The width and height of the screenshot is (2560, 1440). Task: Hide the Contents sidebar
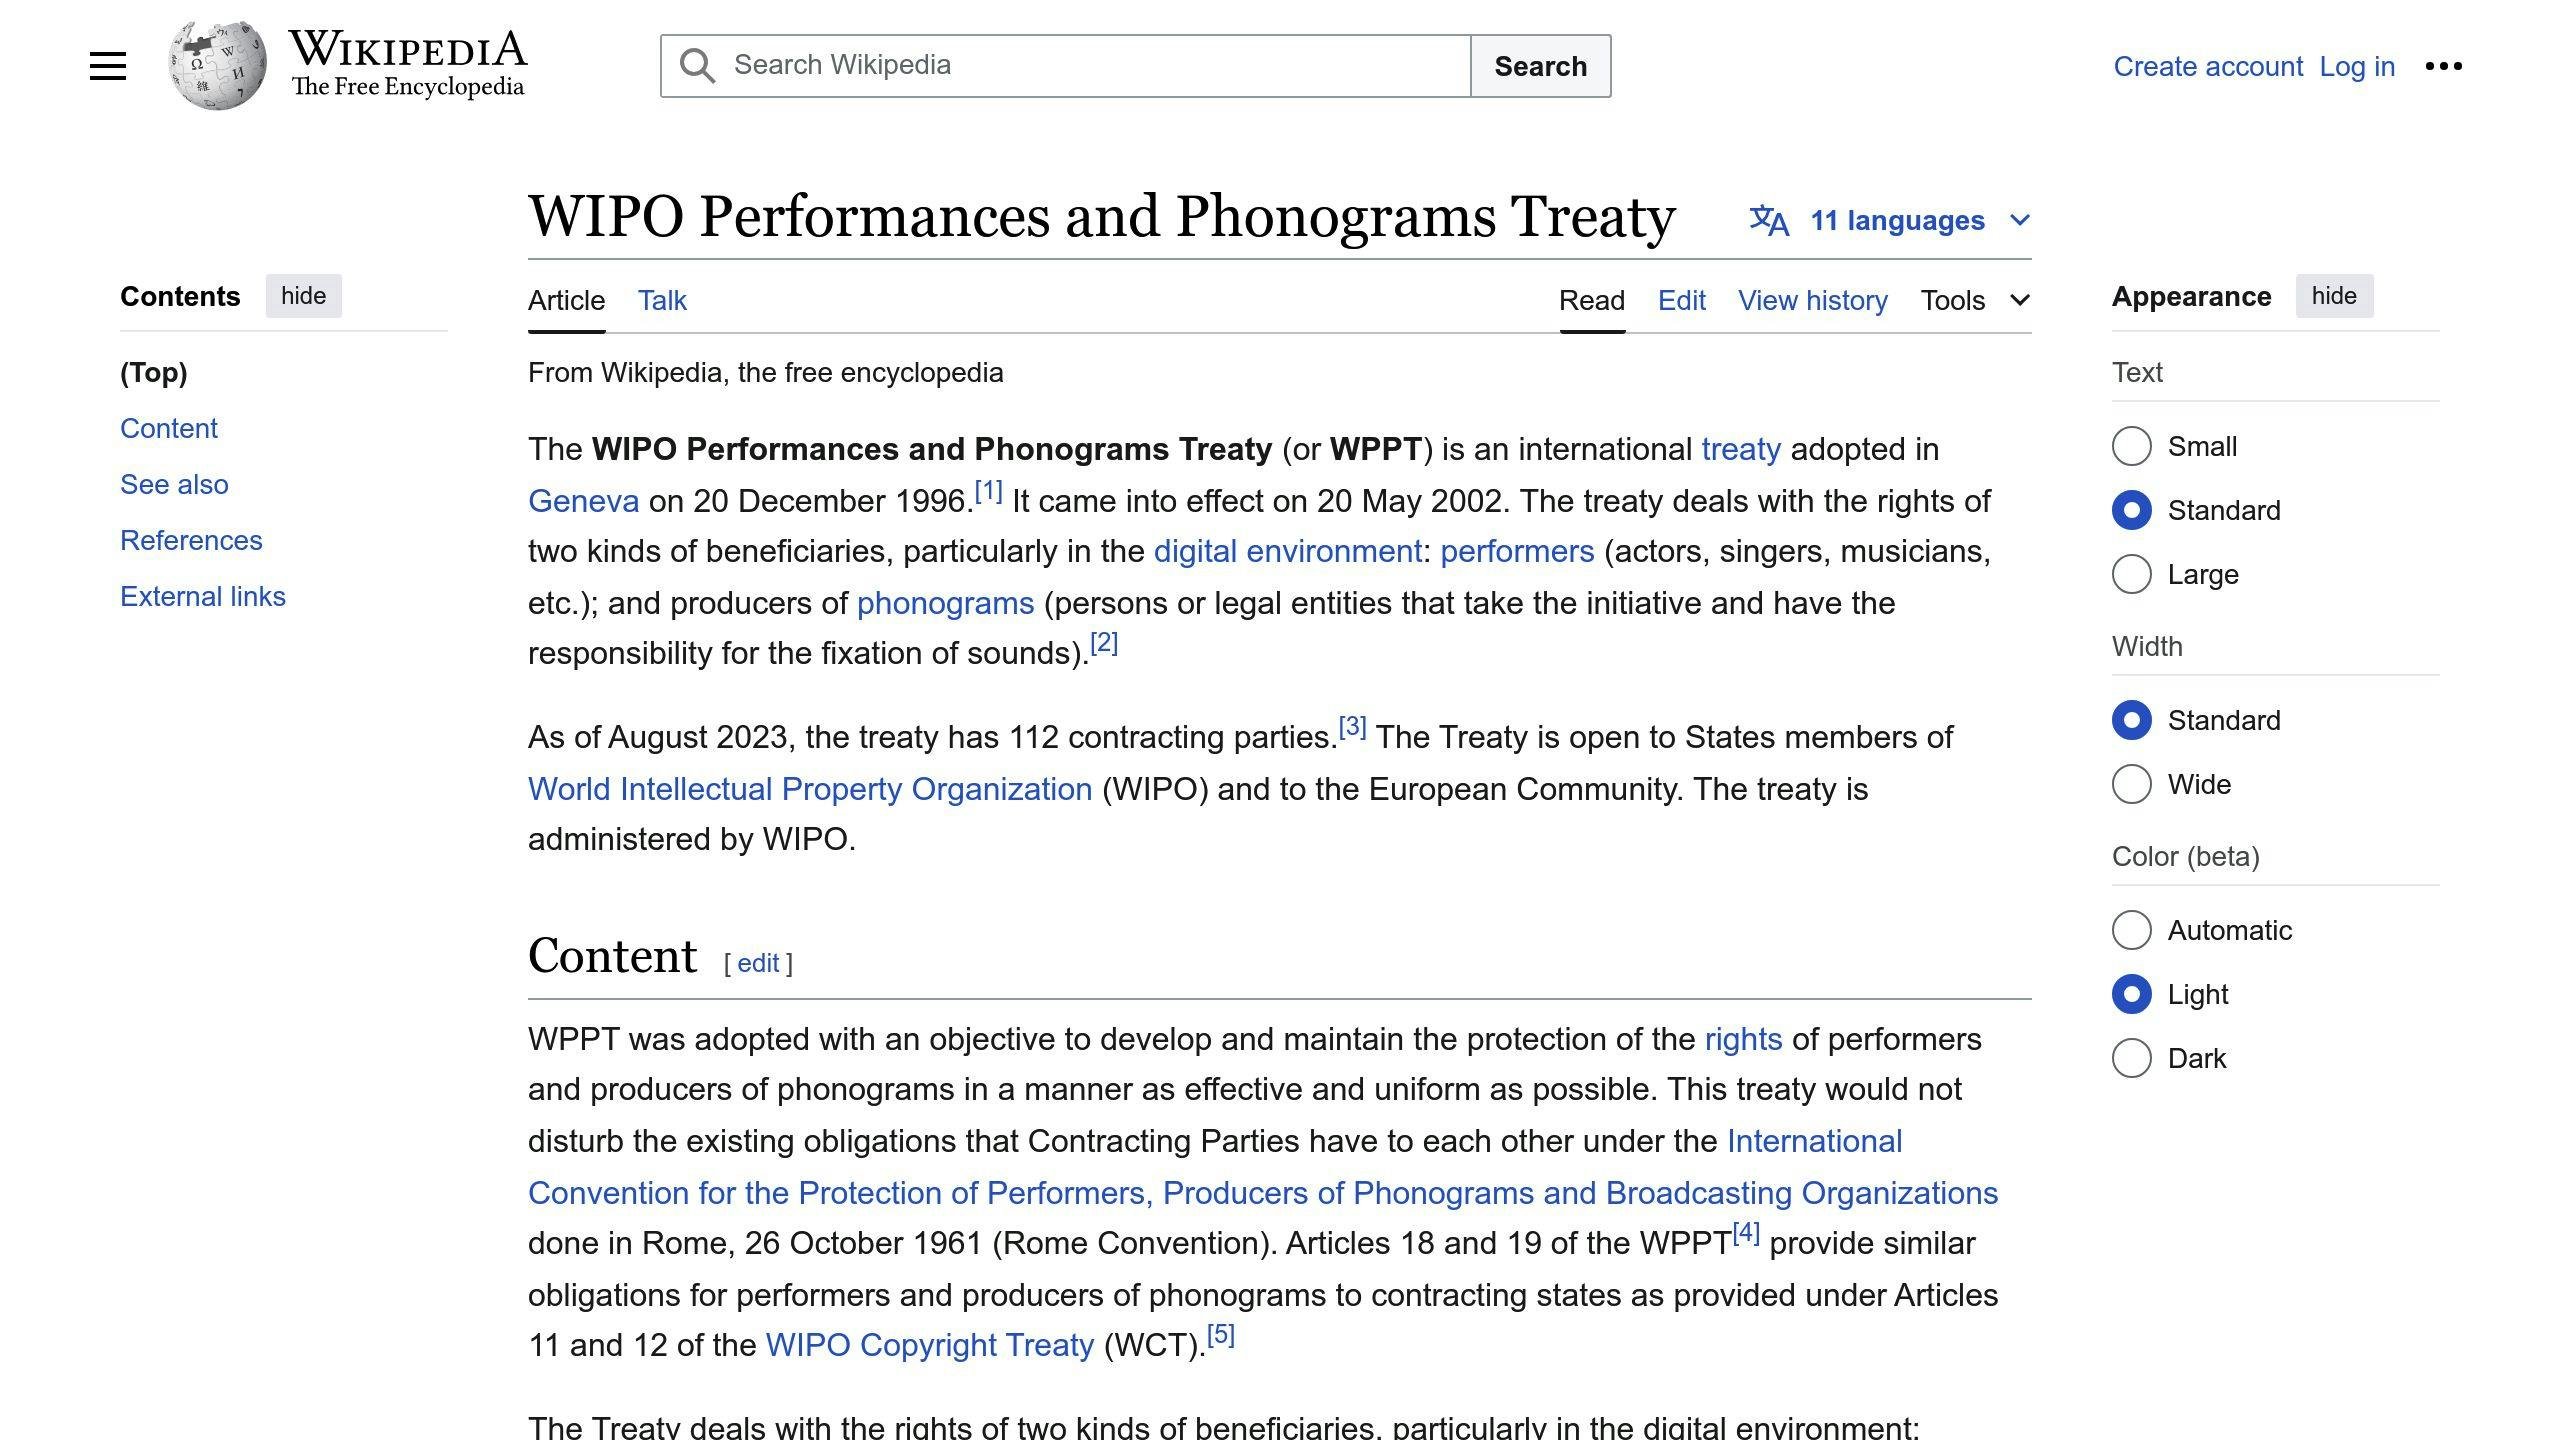[303, 296]
